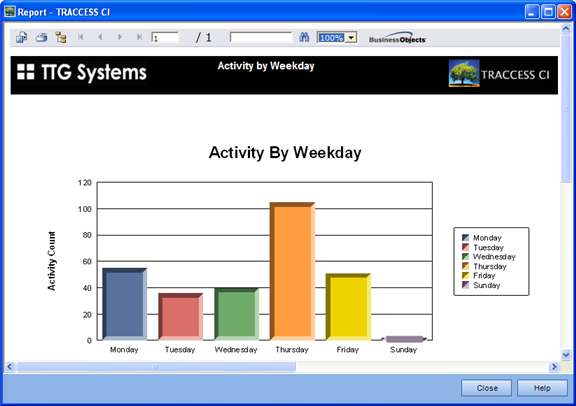576x406 pixels.
Task: Go to first page arrow
Action: (81, 37)
